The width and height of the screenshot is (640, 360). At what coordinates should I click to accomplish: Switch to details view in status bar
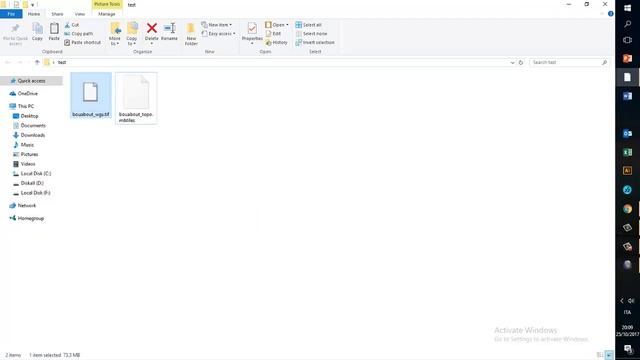point(600,355)
